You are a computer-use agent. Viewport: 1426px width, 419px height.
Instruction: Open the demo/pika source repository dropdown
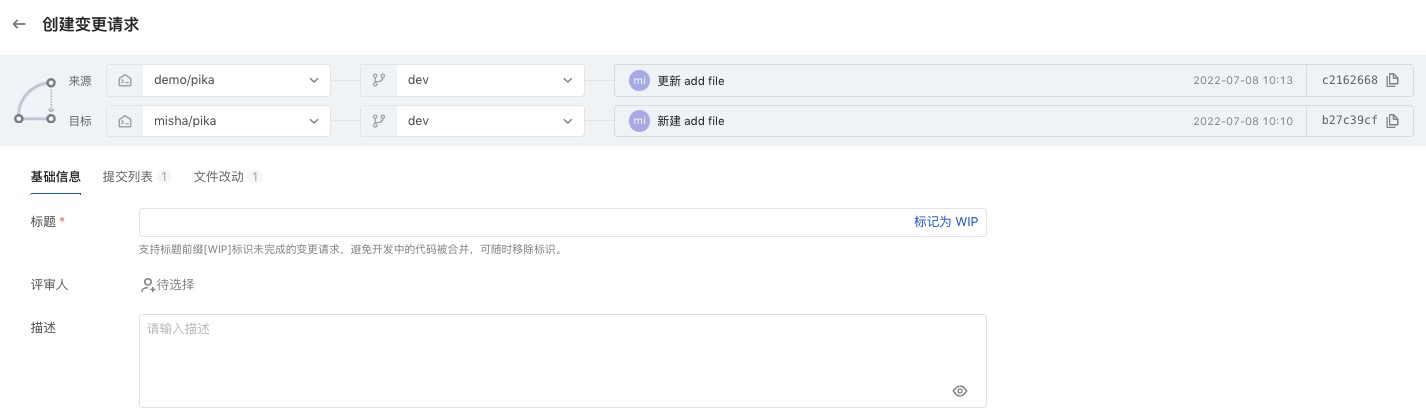(x=236, y=80)
